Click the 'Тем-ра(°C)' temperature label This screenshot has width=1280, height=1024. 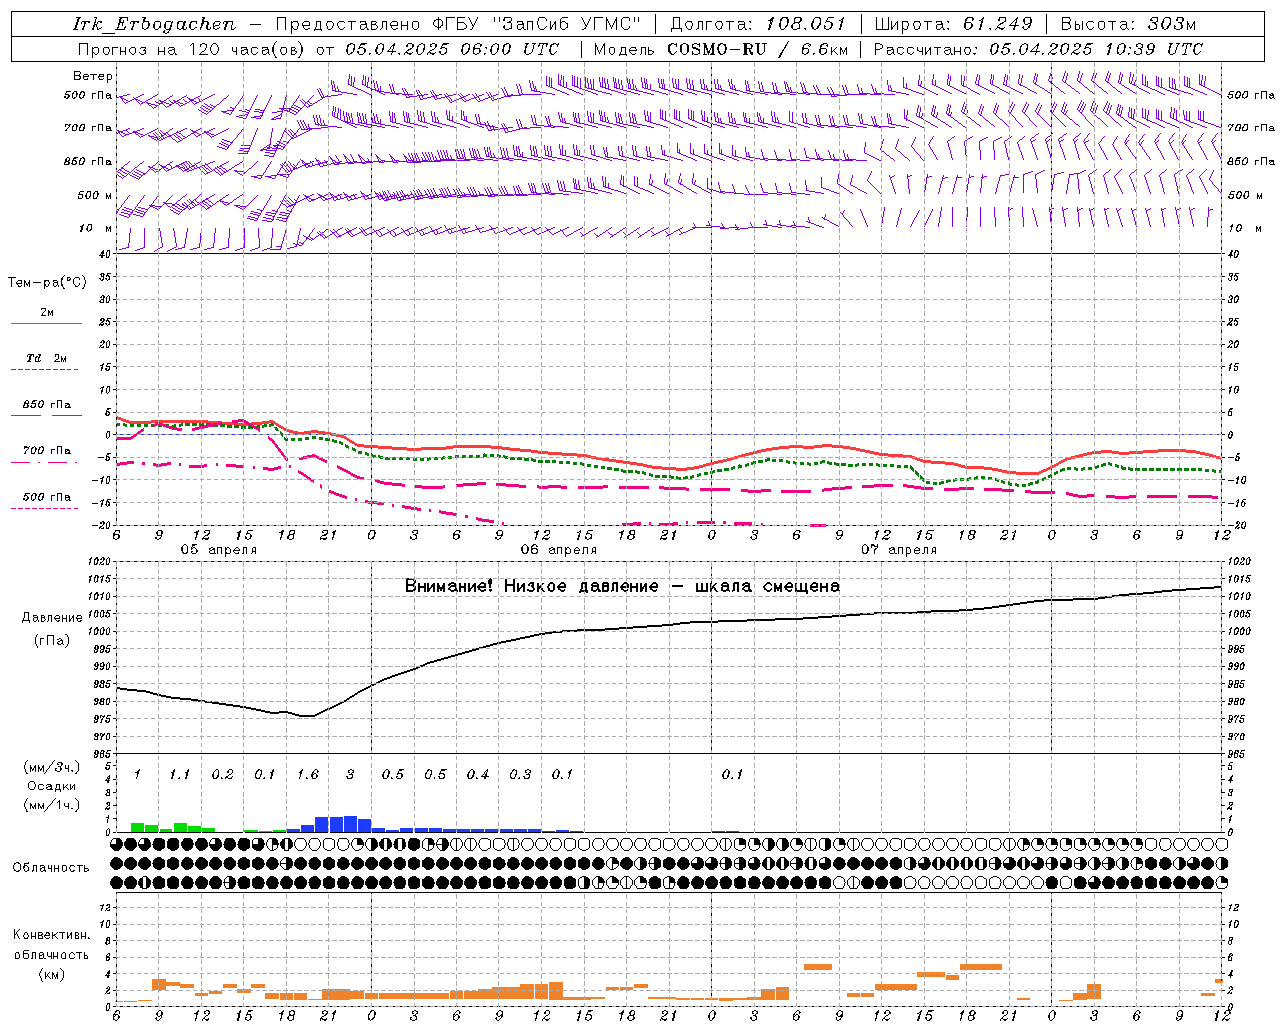click(x=47, y=283)
